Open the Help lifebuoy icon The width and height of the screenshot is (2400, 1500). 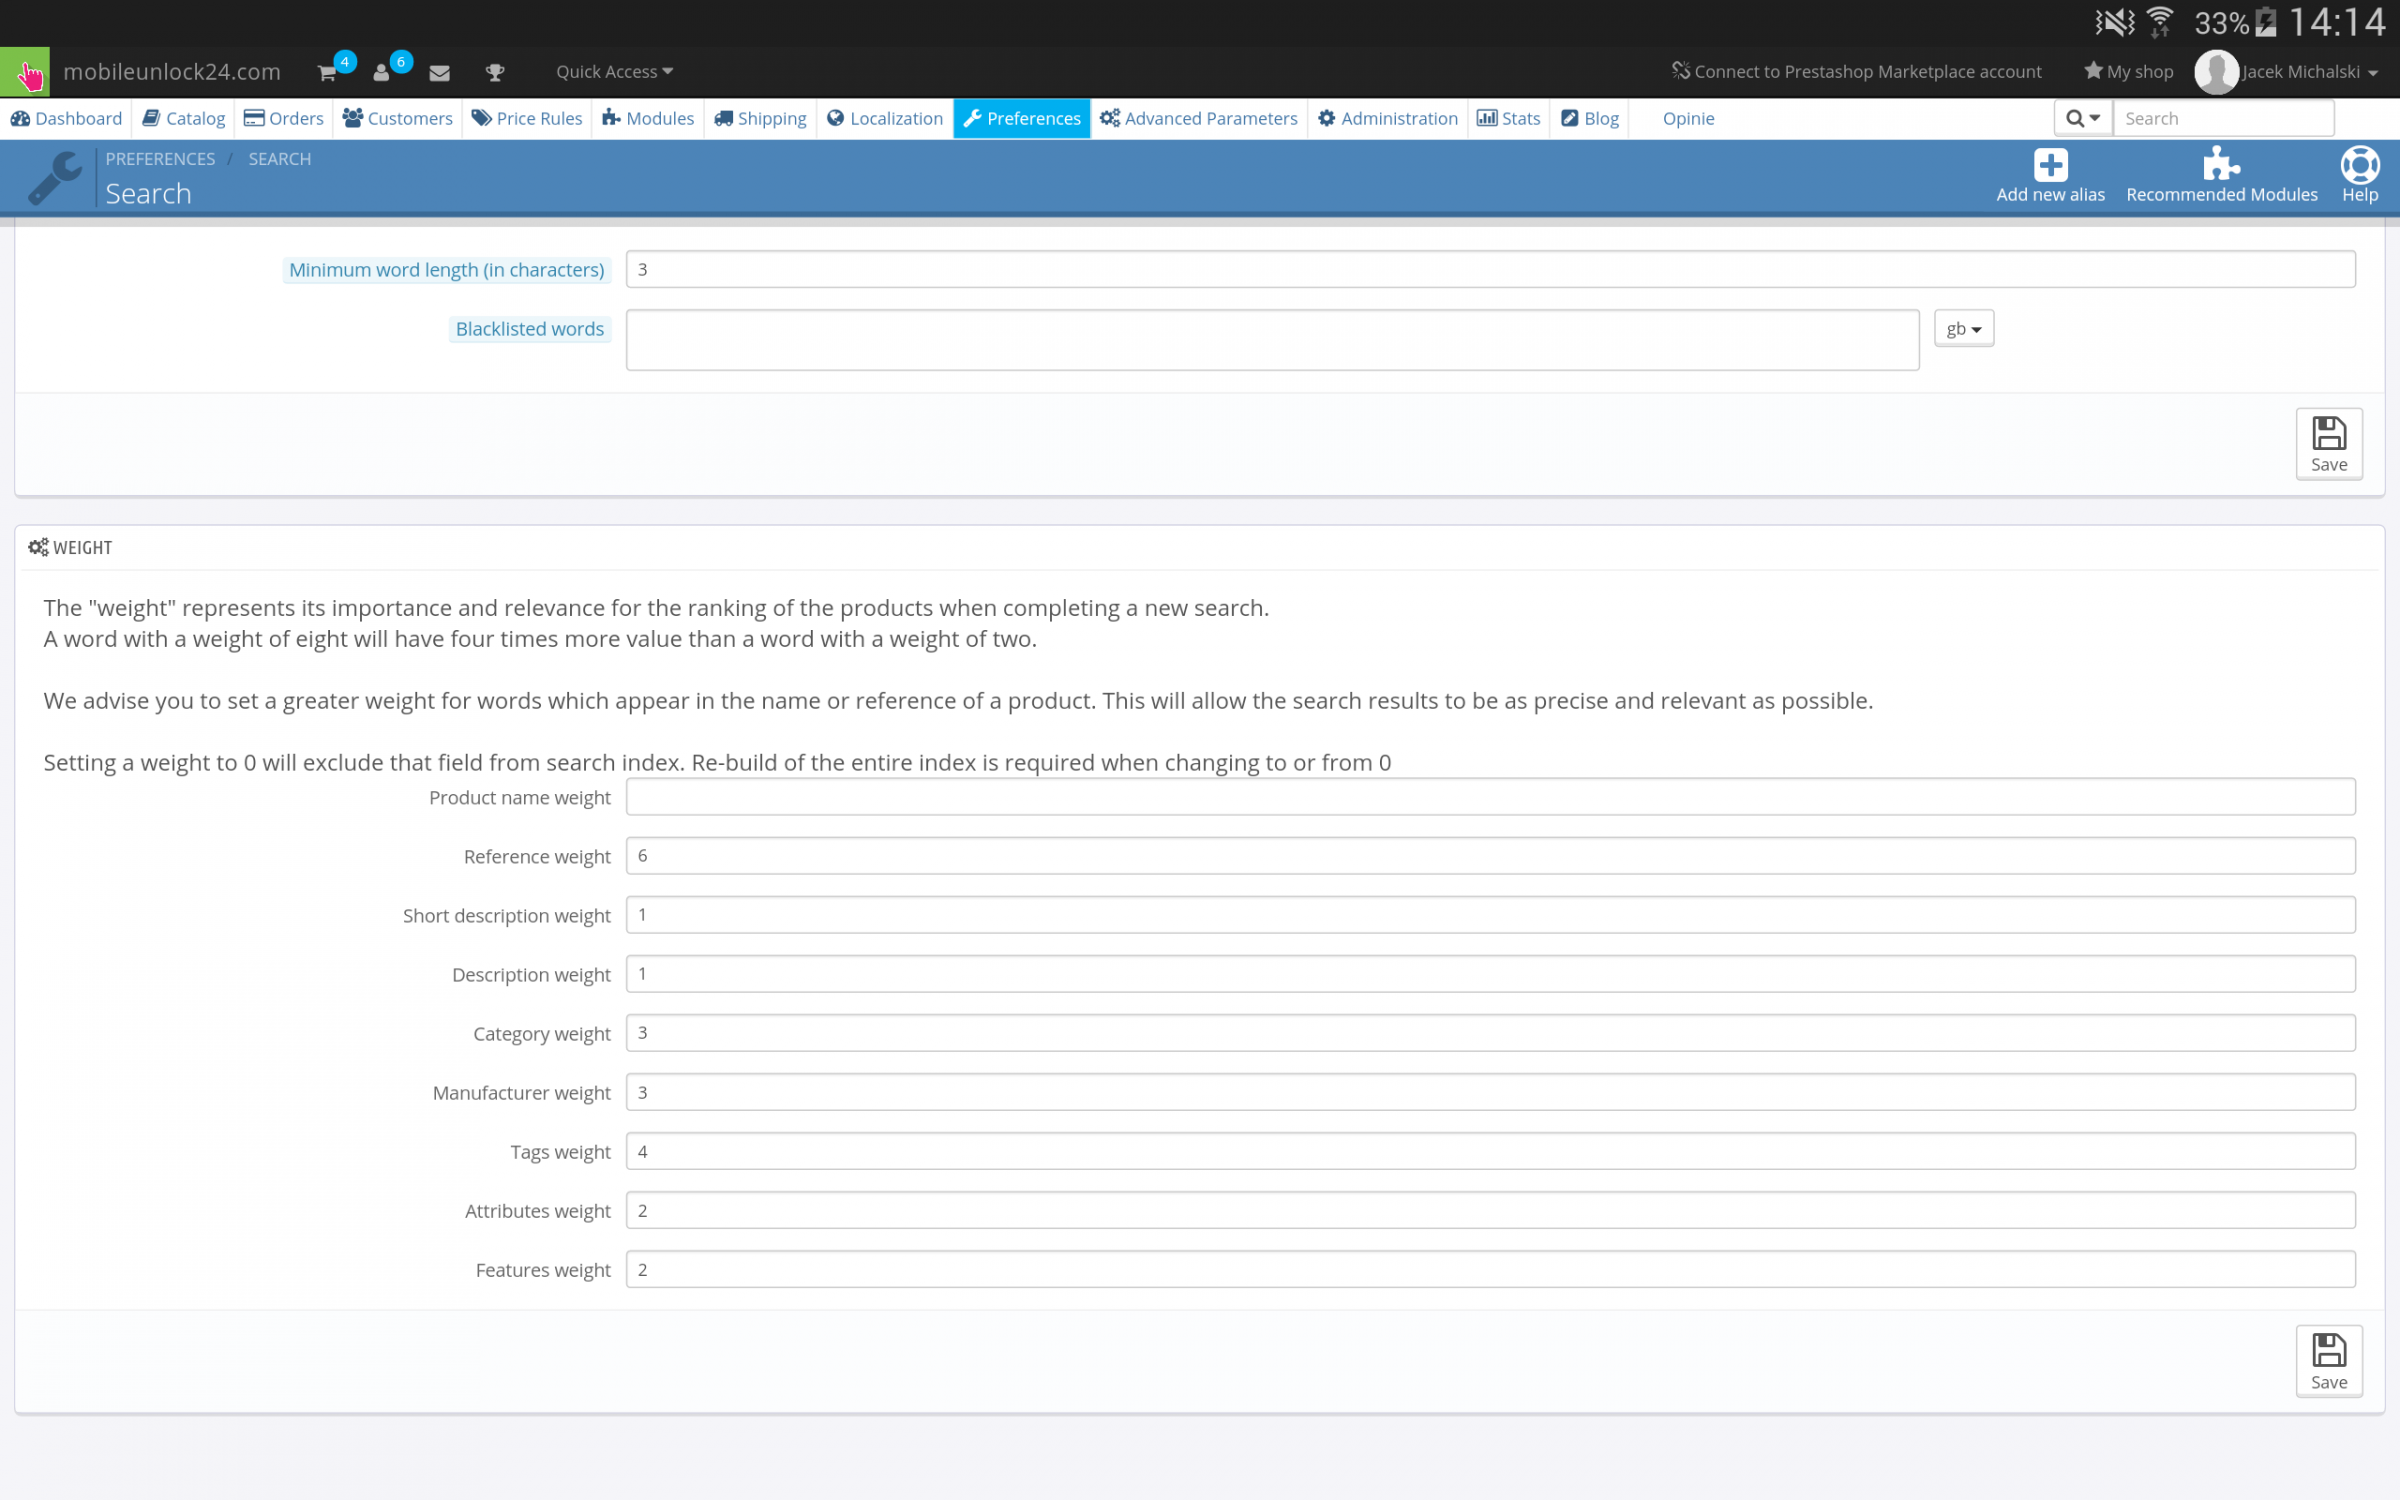pyautogui.click(x=2359, y=166)
